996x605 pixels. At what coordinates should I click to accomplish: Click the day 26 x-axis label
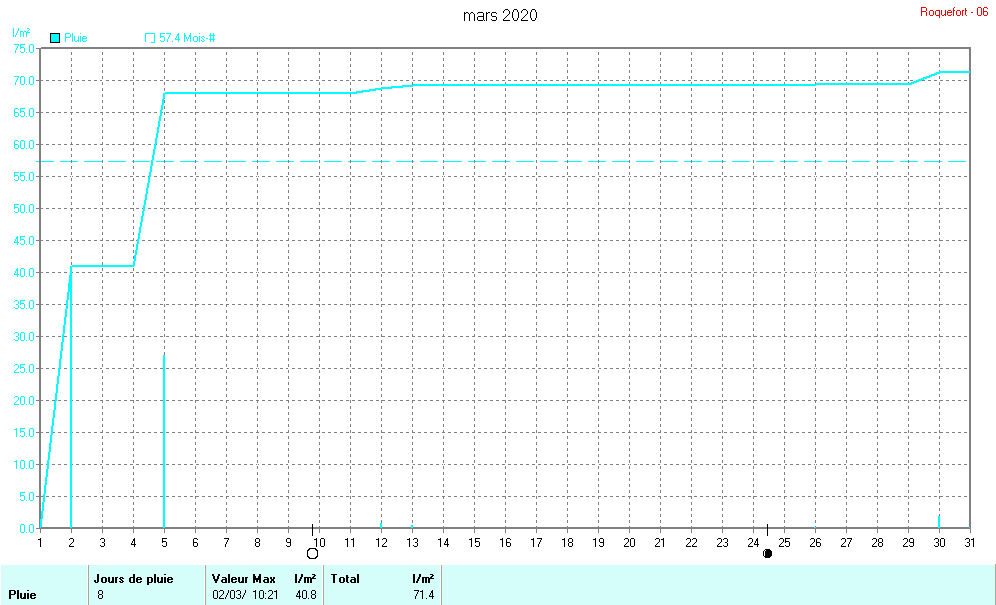tap(815, 543)
